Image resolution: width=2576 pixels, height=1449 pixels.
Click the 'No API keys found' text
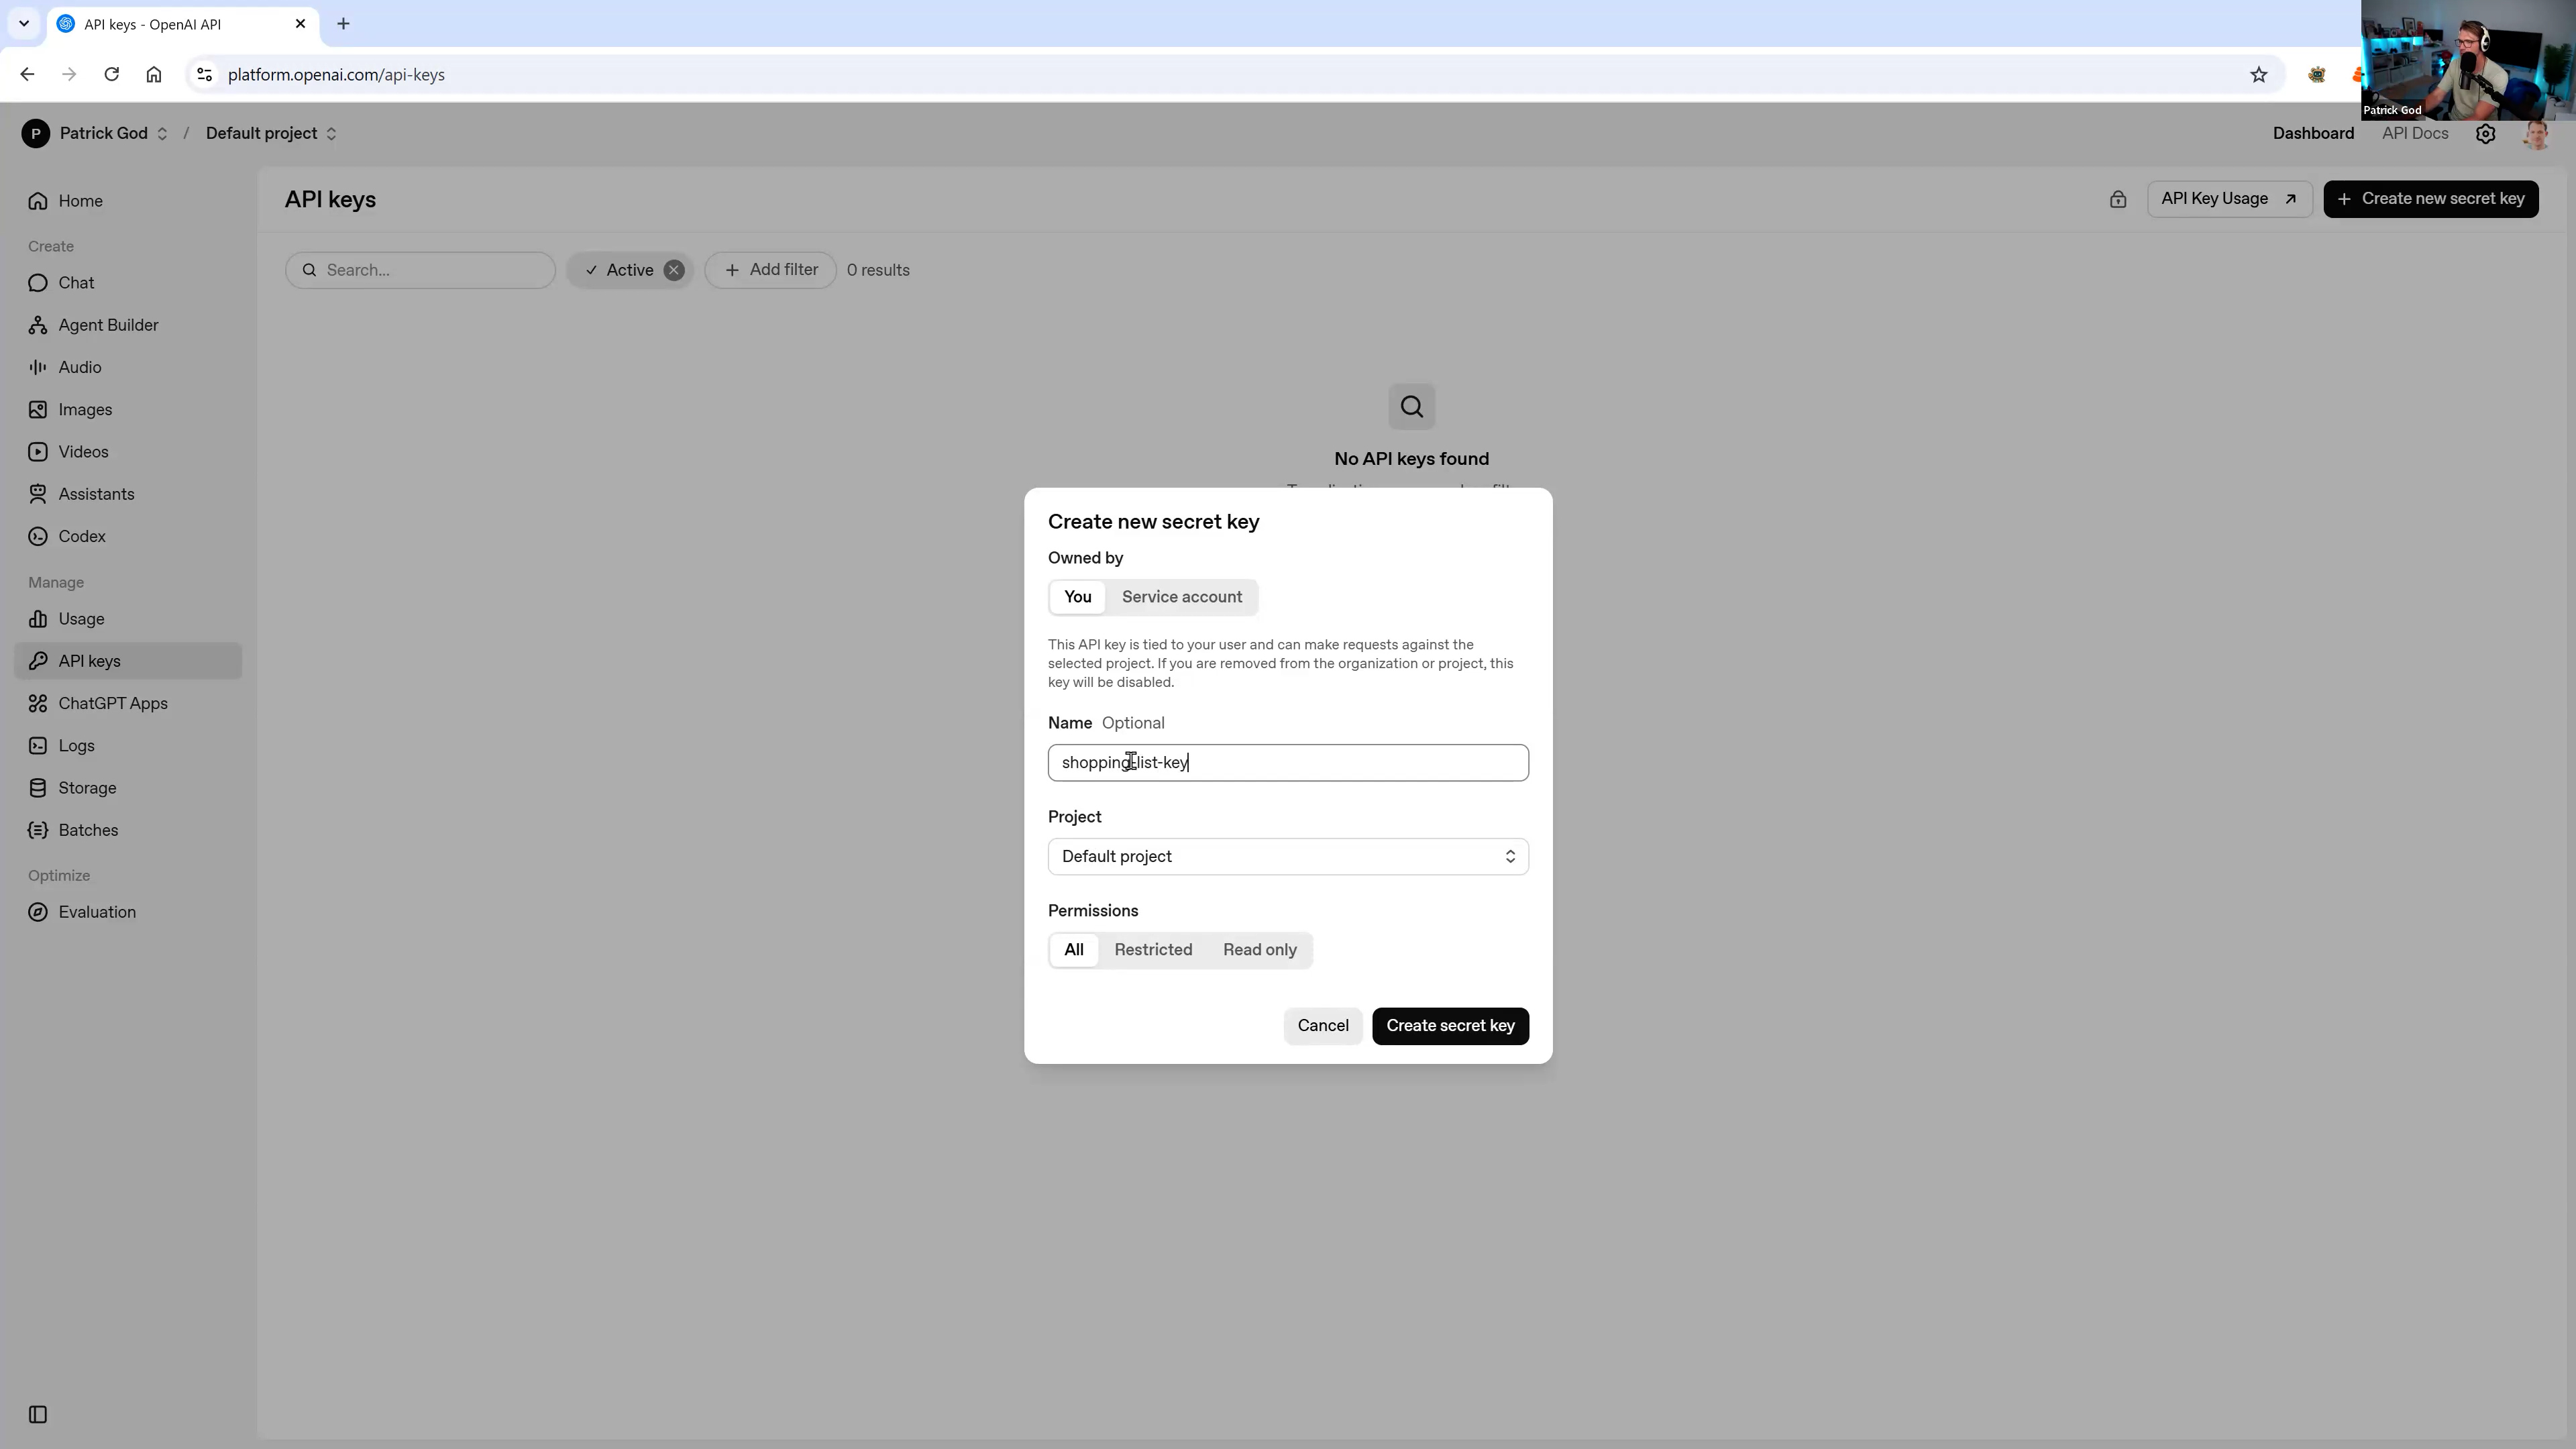click(x=1411, y=459)
